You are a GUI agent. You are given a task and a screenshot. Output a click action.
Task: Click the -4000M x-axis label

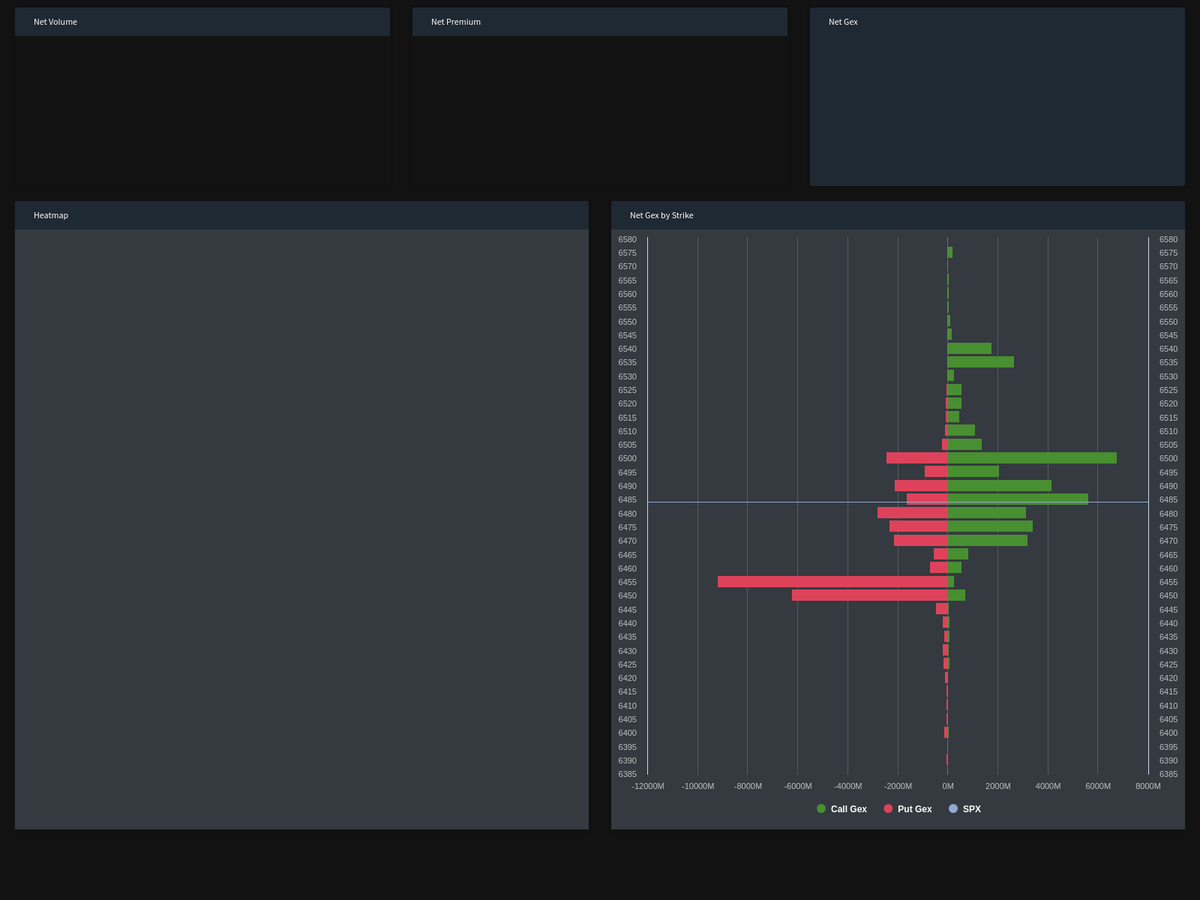click(x=848, y=786)
